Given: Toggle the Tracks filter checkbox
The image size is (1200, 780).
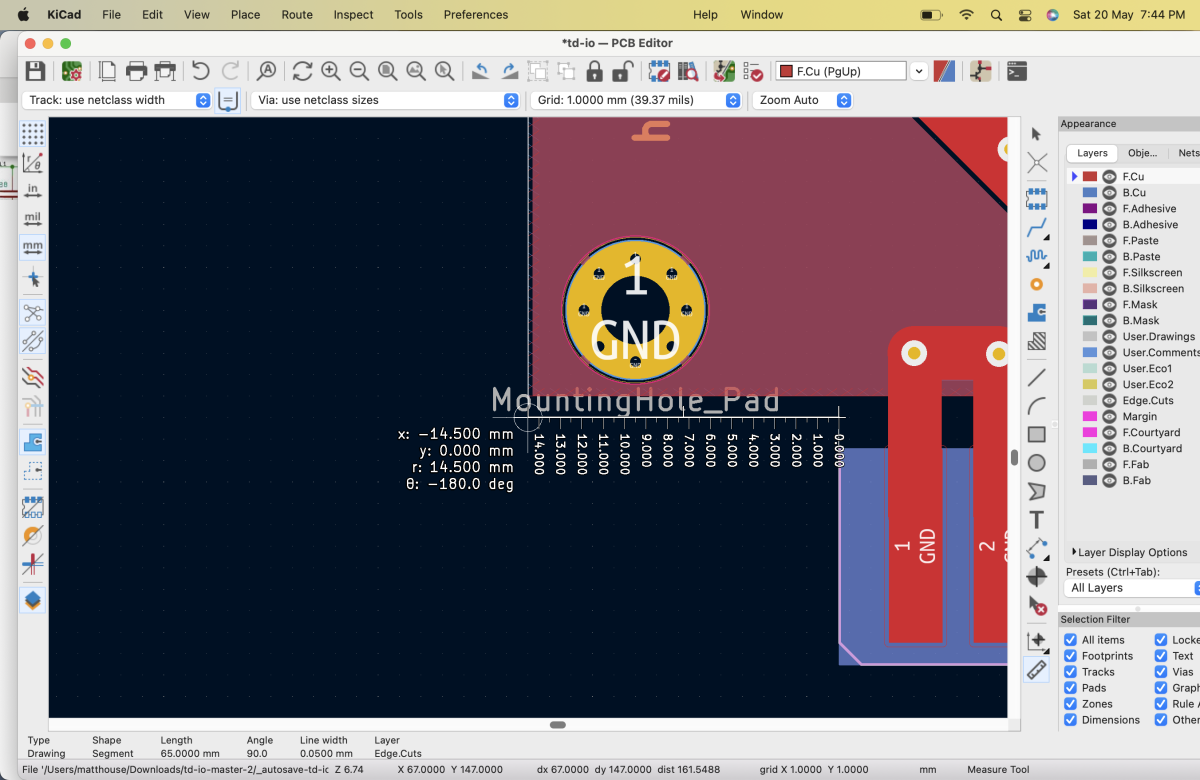Looking at the screenshot, I should (x=1071, y=672).
